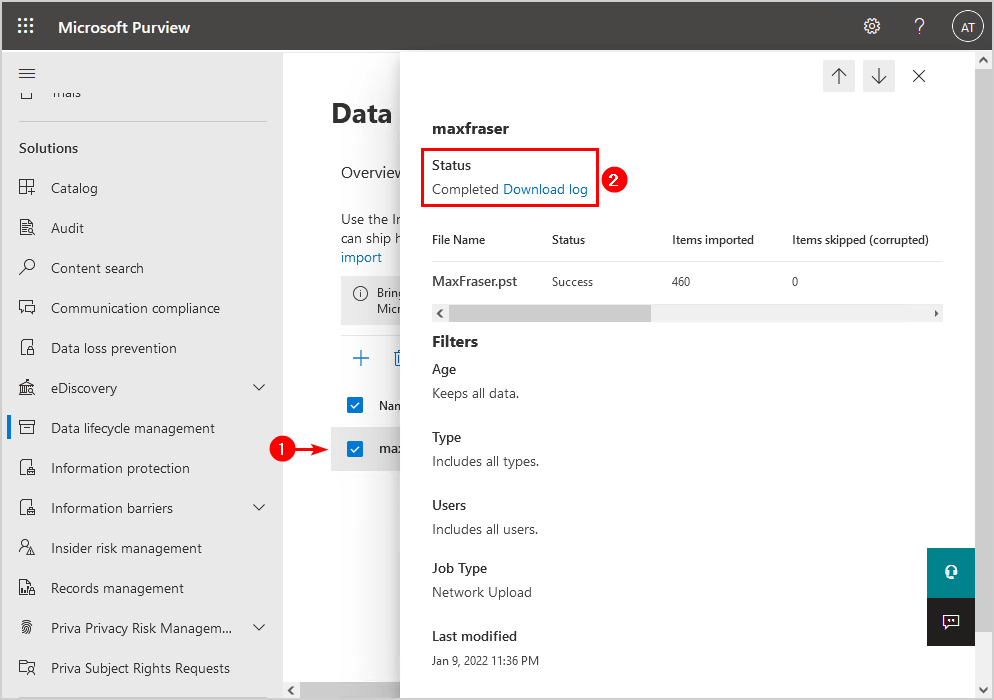Uncheck the maxfraser import job checkbox
The image size is (994, 700).
click(355, 448)
